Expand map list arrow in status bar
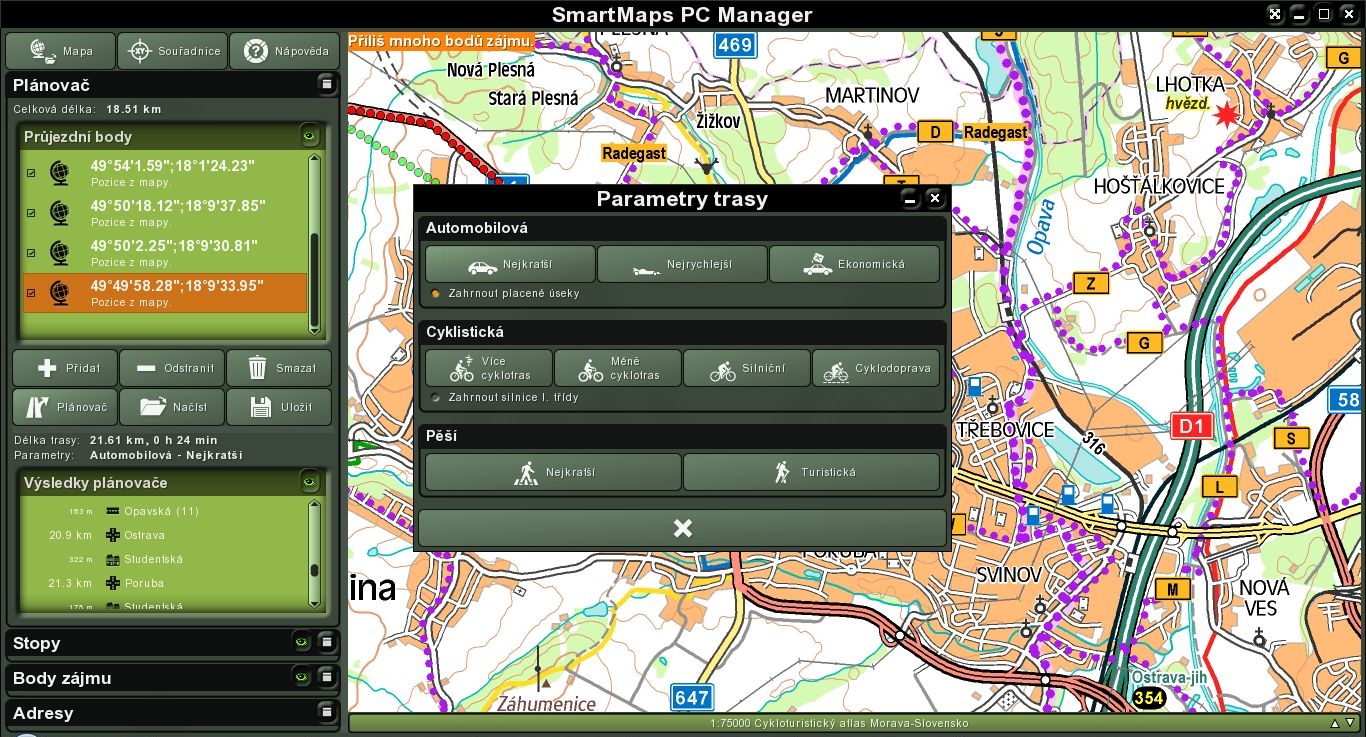 [x=1334, y=723]
